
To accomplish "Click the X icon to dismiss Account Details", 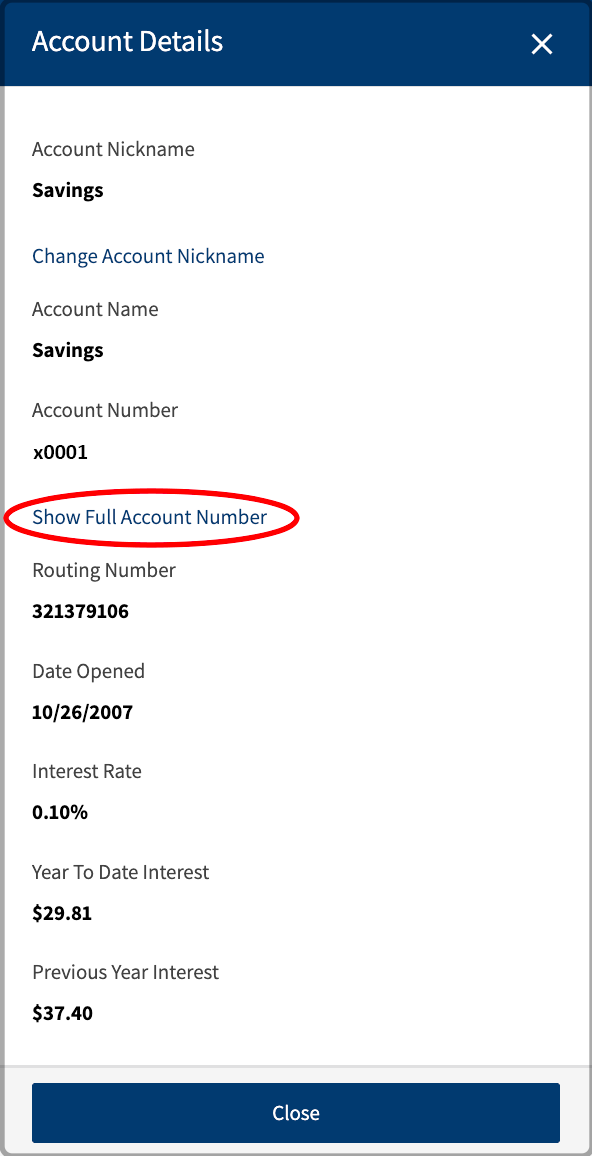I will [x=541, y=44].
